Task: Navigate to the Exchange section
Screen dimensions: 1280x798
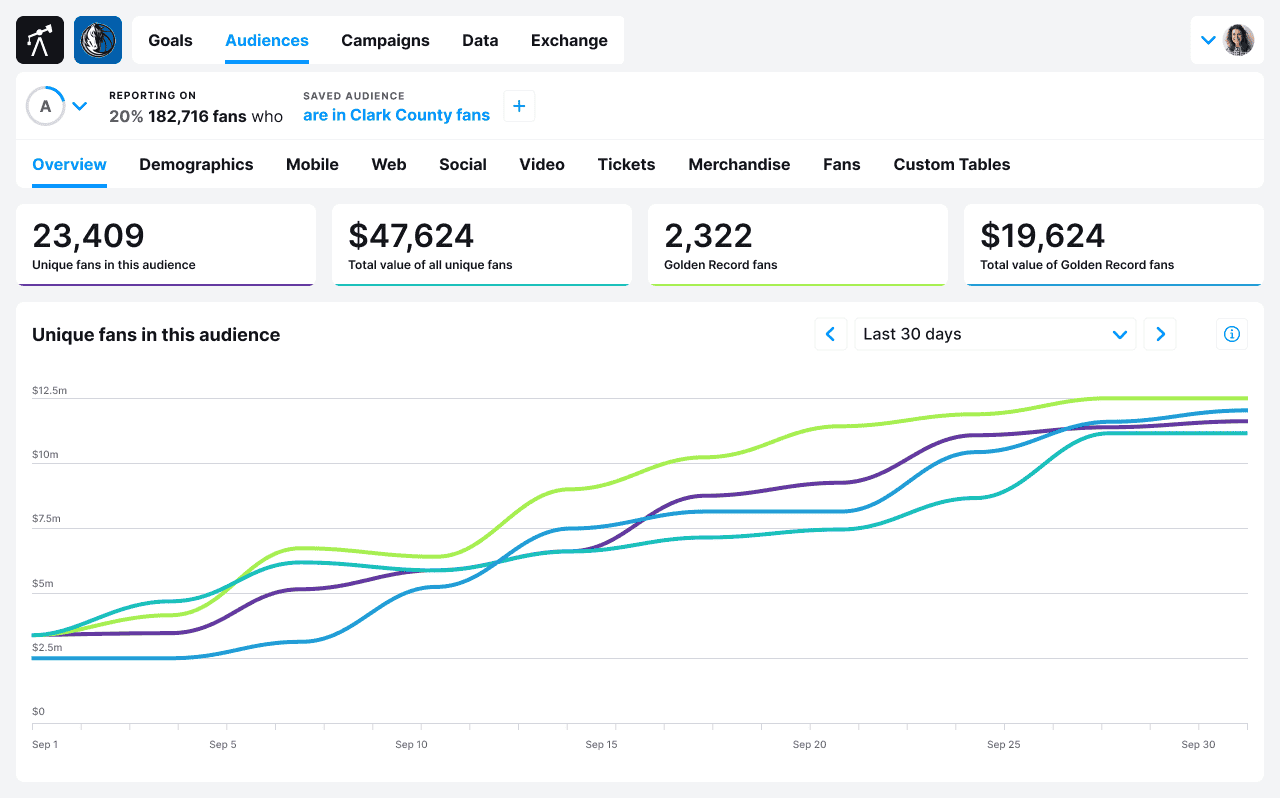Action: point(569,40)
